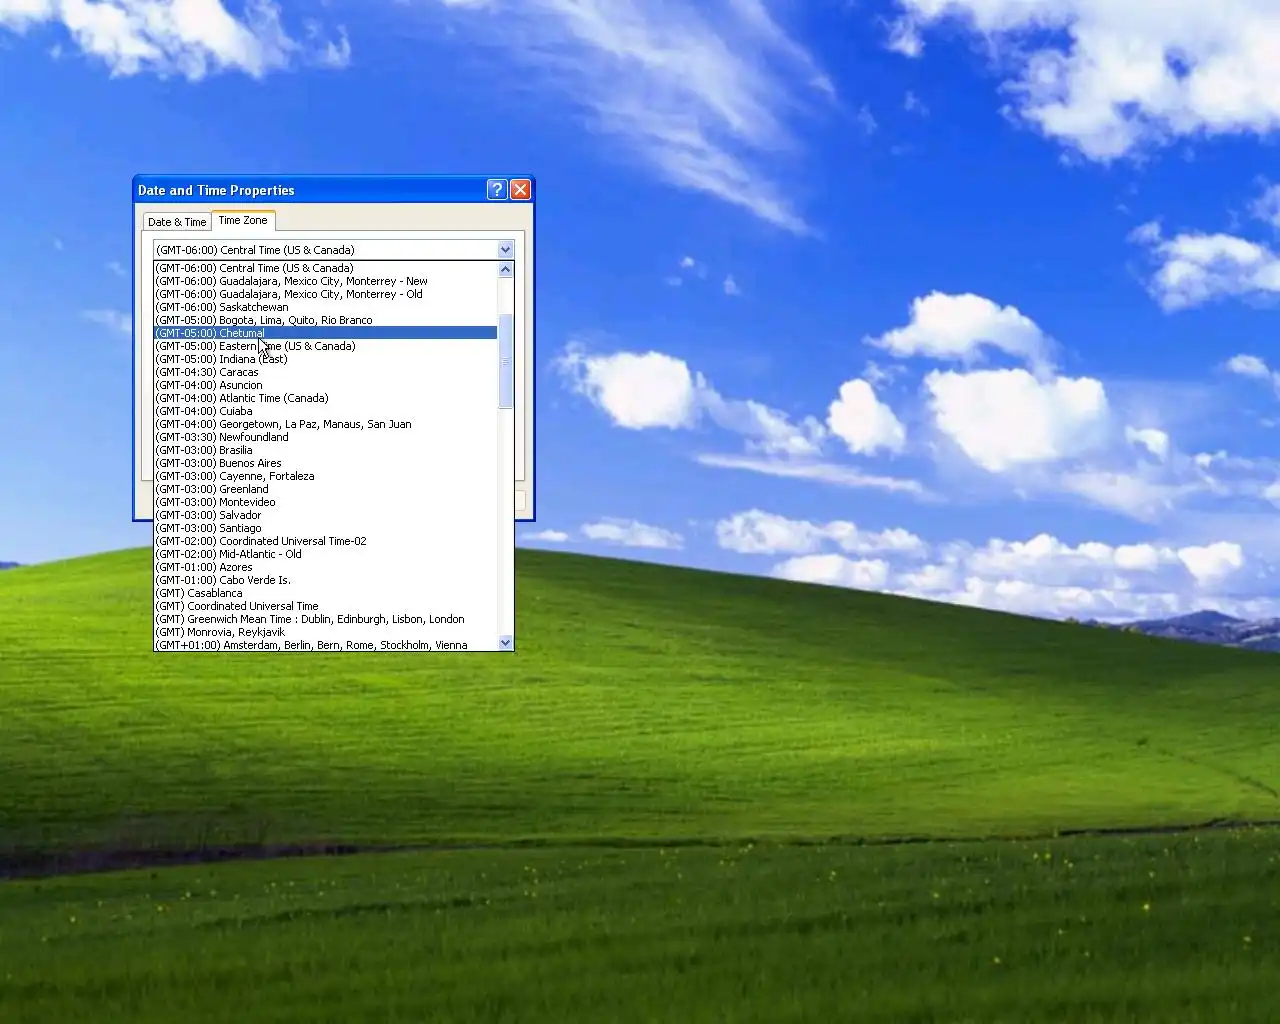Viewport: 1280px width, 1024px height.
Task: Choose (GMT-03:00) Brasilia
Action: coord(325,450)
